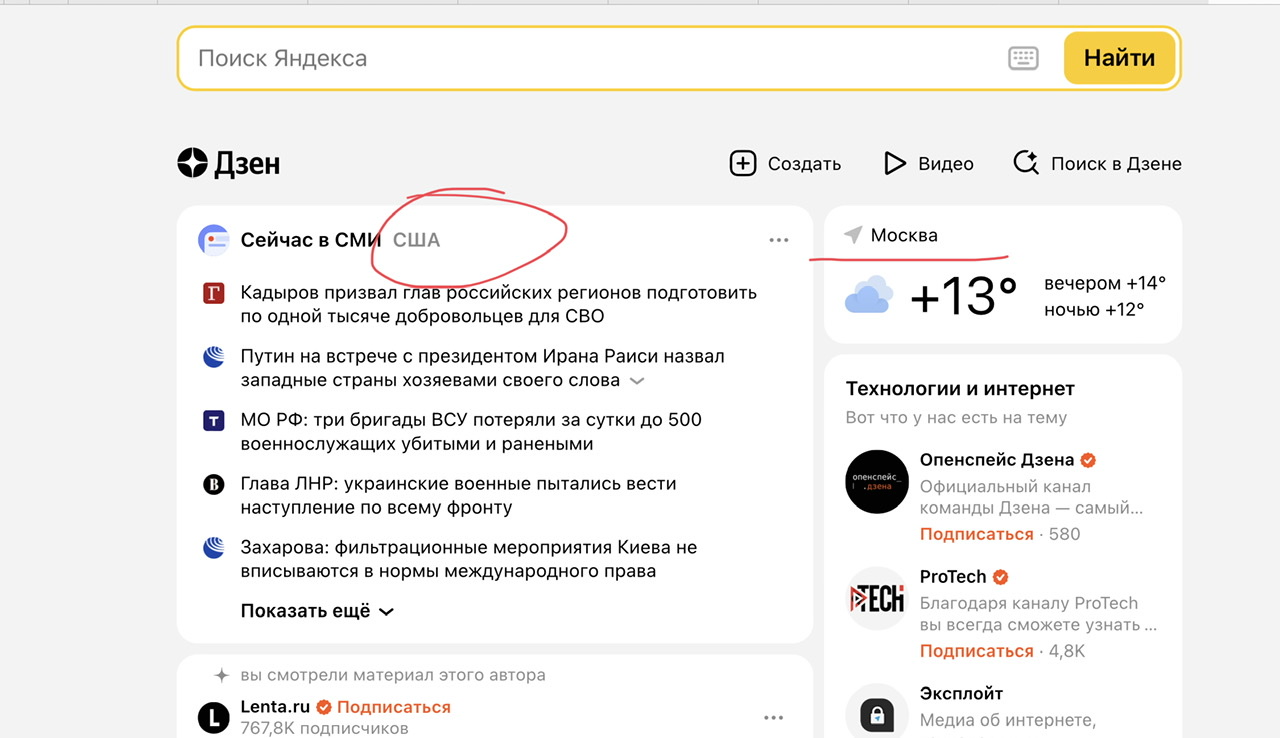
Task: Subscribe to the ProTech channel
Action: (976, 651)
